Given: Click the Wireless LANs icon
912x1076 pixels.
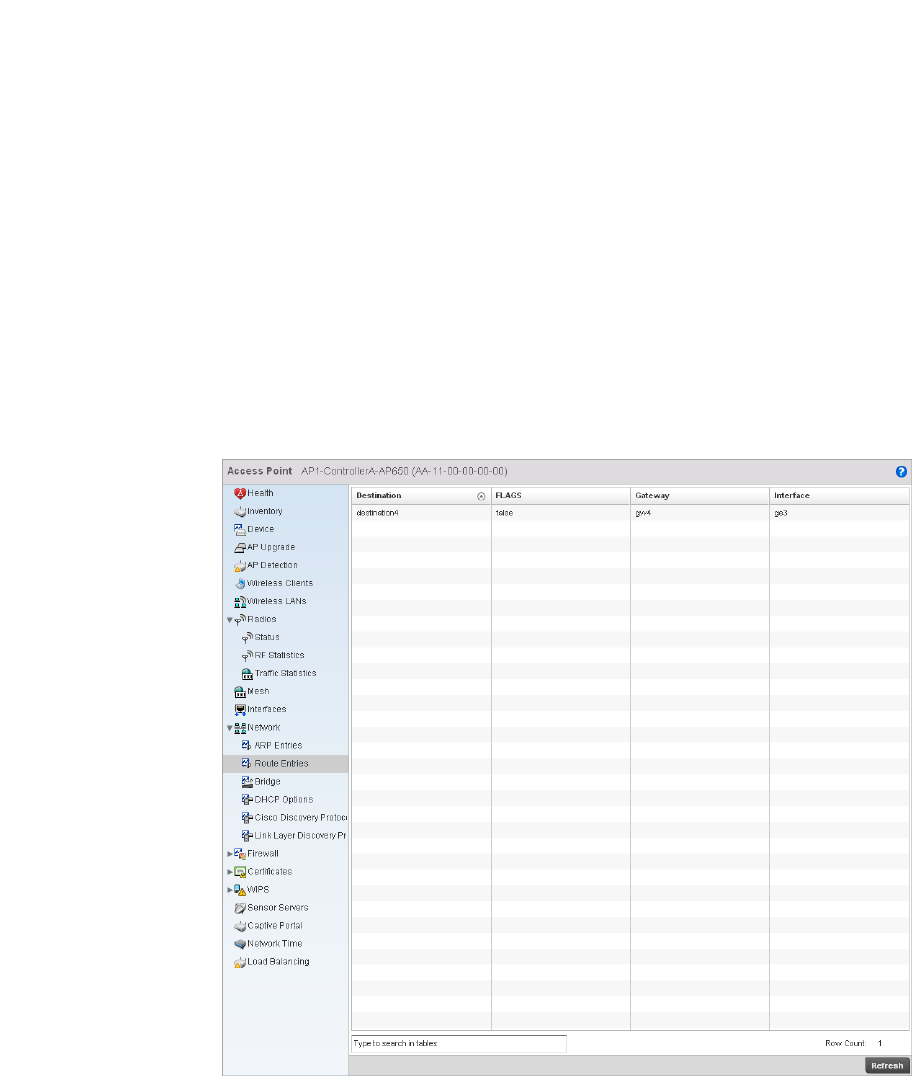Looking at the screenshot, I should [239, 602].
